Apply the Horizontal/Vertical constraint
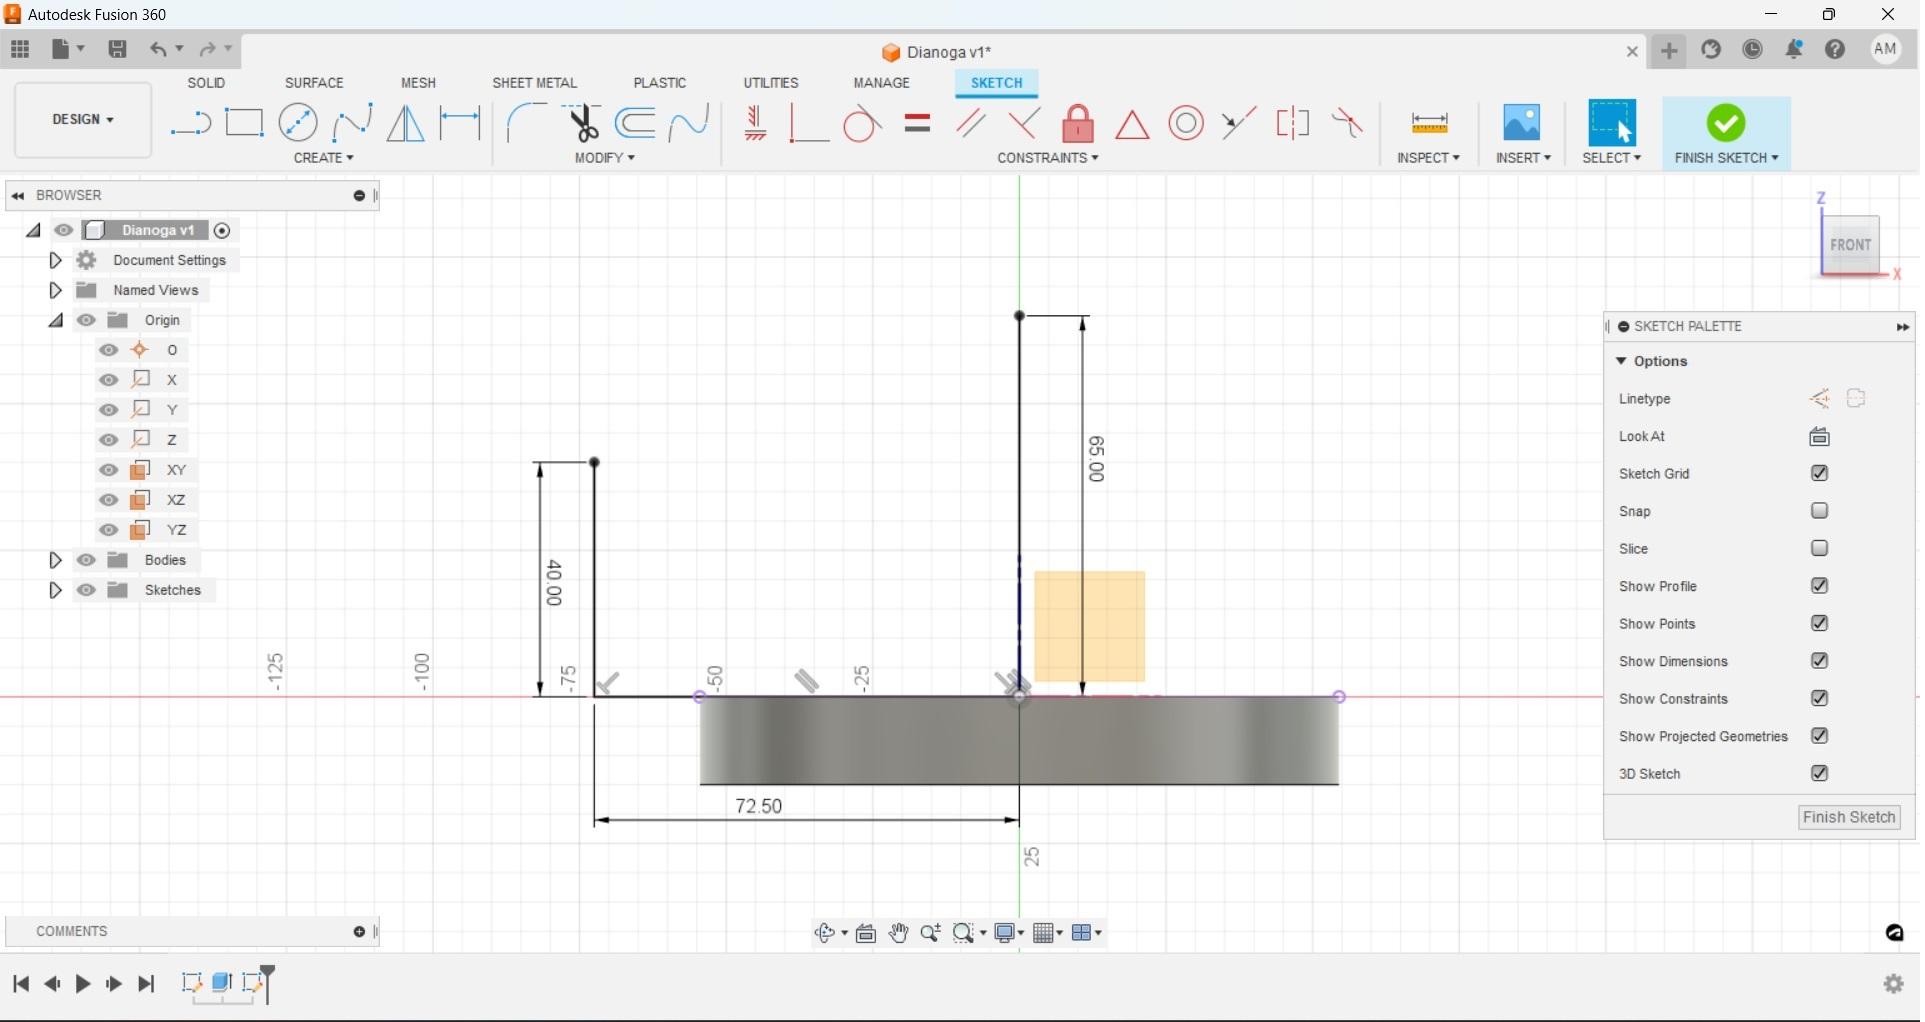 [x=756, y=123]
